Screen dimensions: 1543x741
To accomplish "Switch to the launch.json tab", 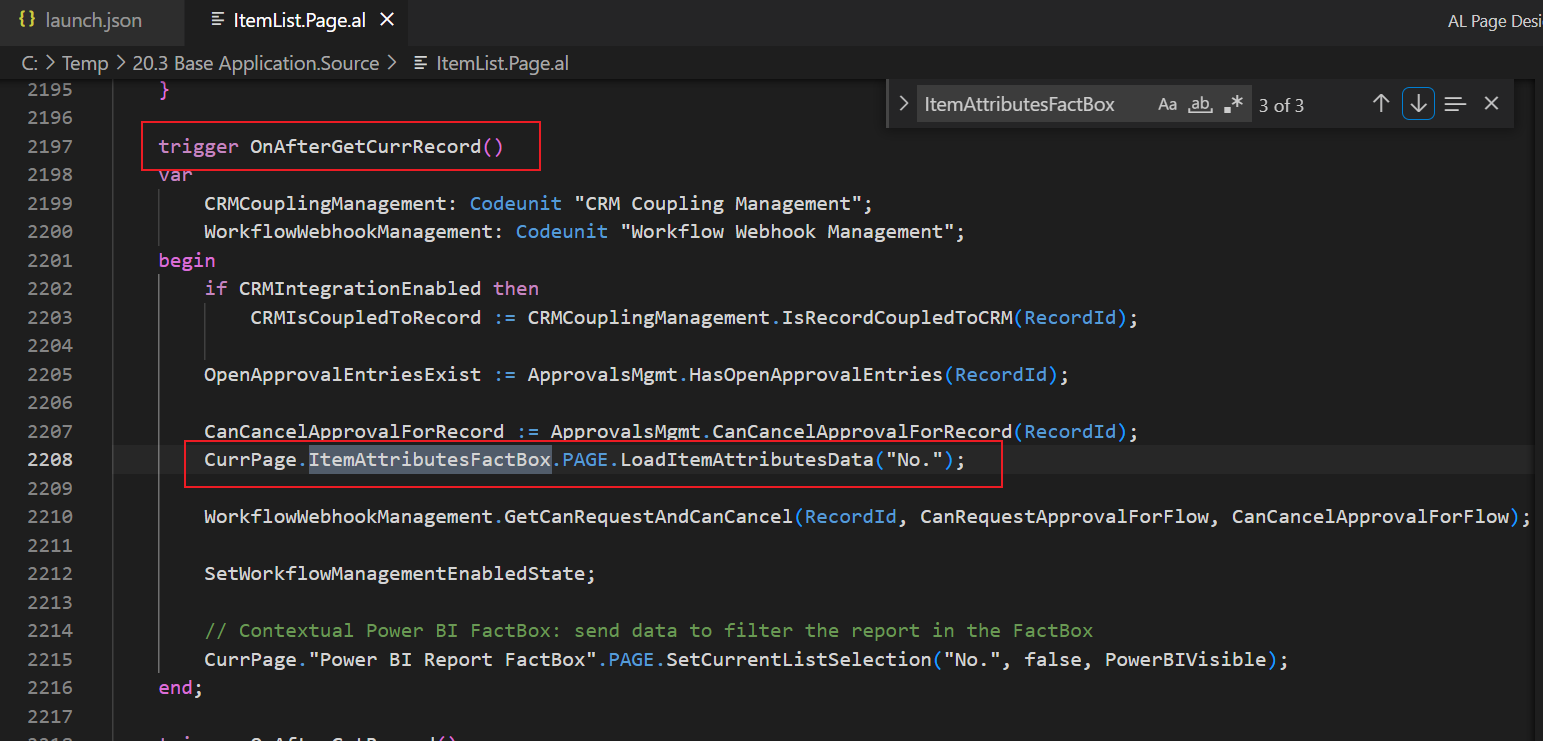I will (x=92, y=18).
